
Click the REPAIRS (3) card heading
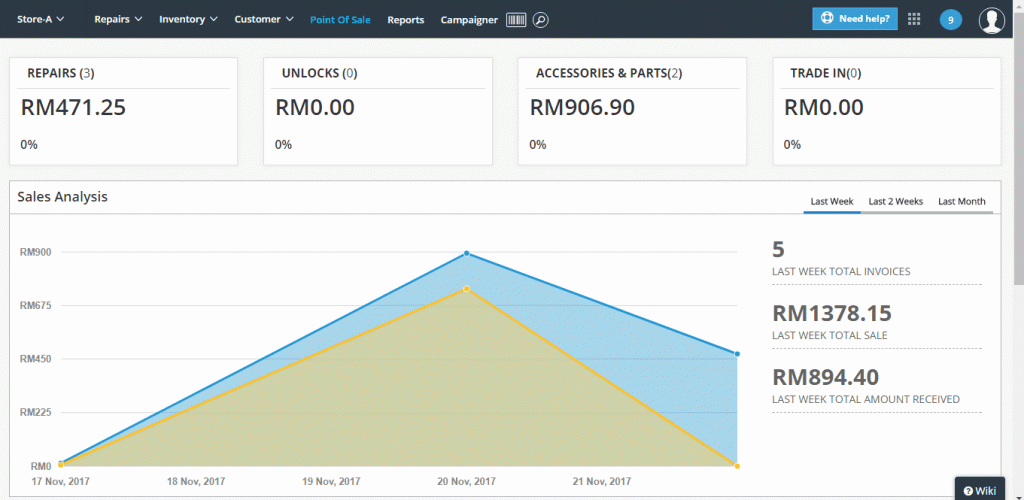61,73
